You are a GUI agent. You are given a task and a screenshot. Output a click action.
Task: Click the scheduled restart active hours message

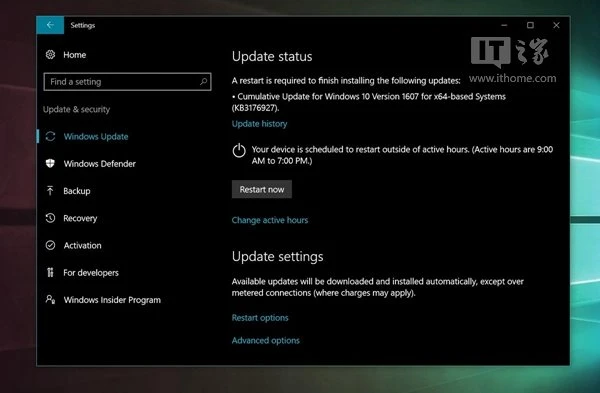[x=402, y=155]
